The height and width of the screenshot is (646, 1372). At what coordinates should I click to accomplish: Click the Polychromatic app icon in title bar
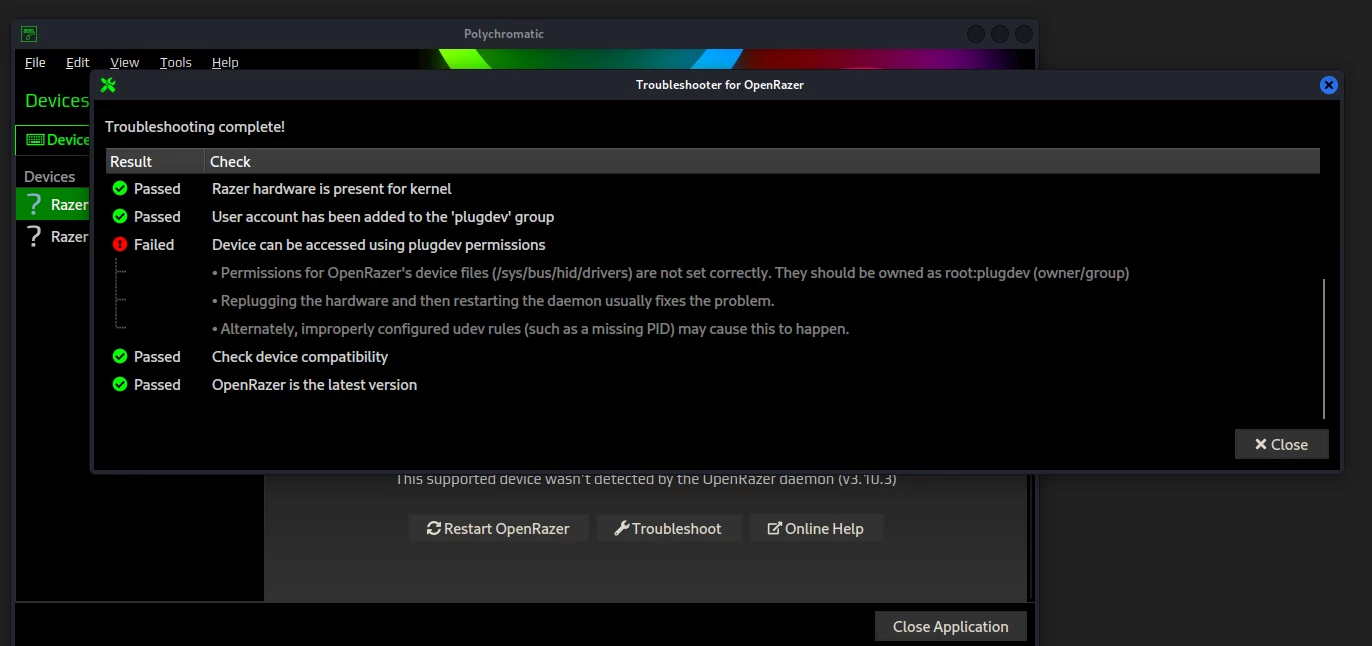click(30, 34)
